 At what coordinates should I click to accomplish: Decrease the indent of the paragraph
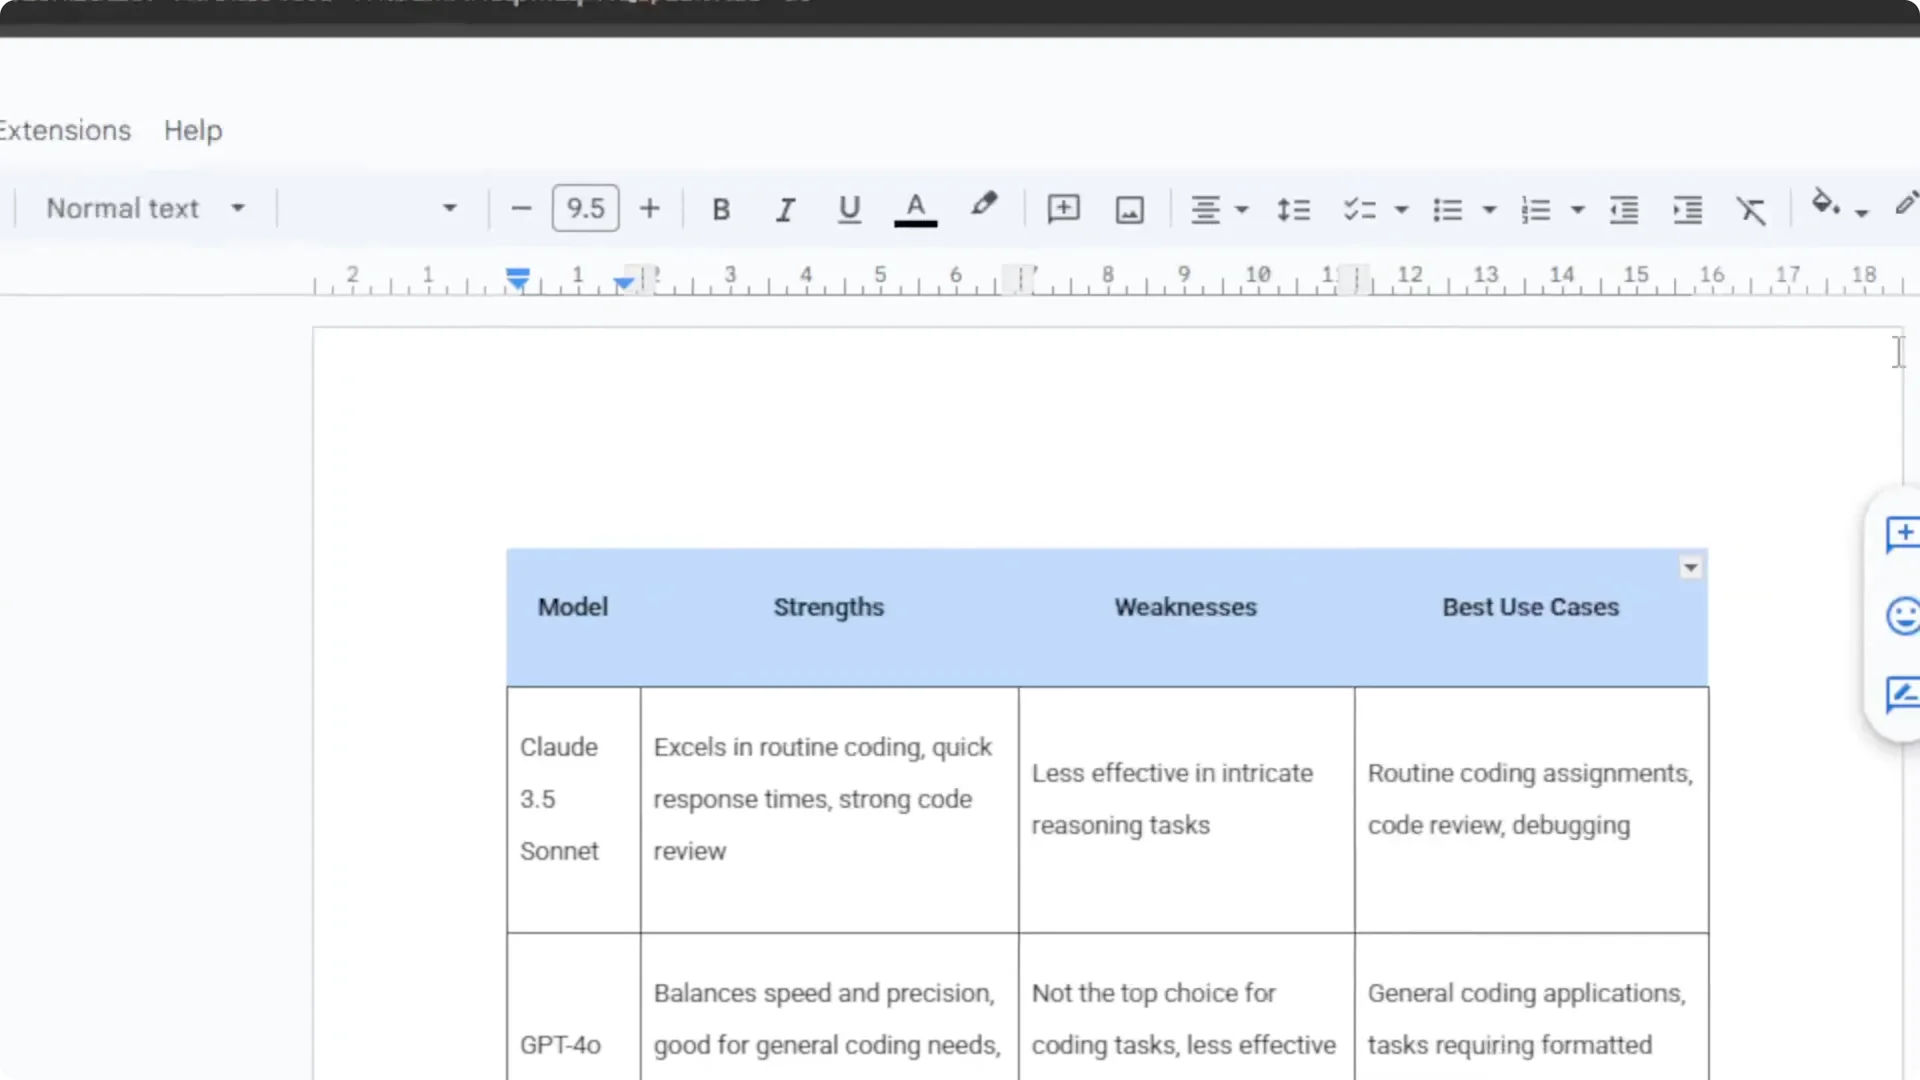tap(1623, 210)
